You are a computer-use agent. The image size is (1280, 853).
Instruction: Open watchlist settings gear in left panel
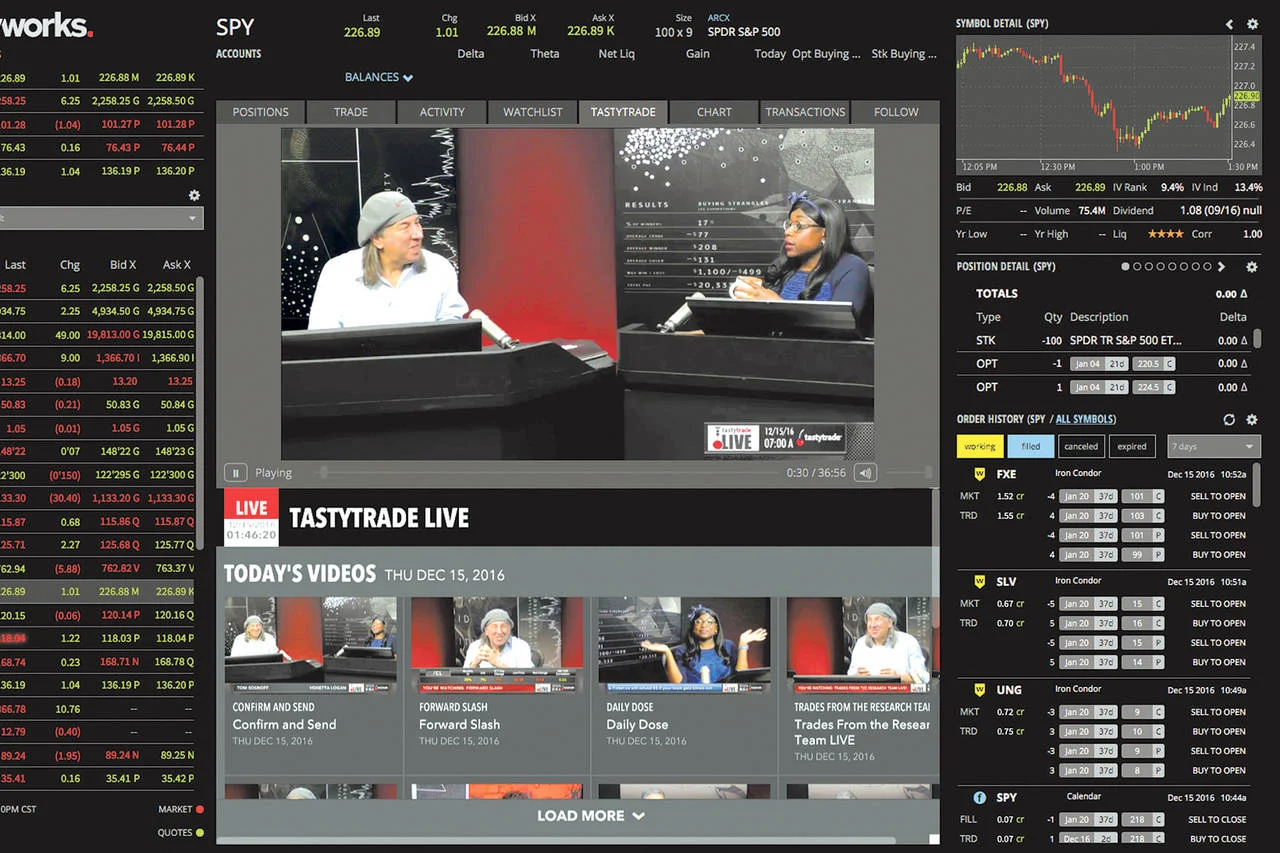pos(194,195)
